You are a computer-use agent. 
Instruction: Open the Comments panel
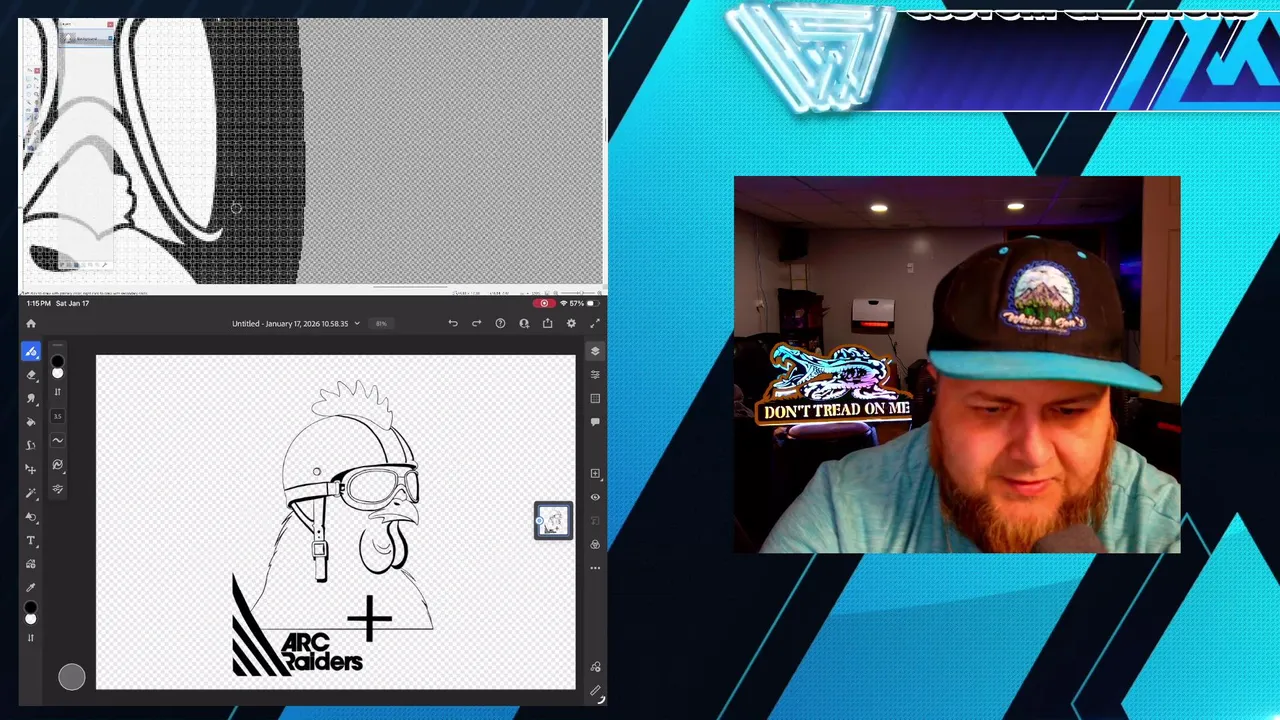[x=595, y=422]
